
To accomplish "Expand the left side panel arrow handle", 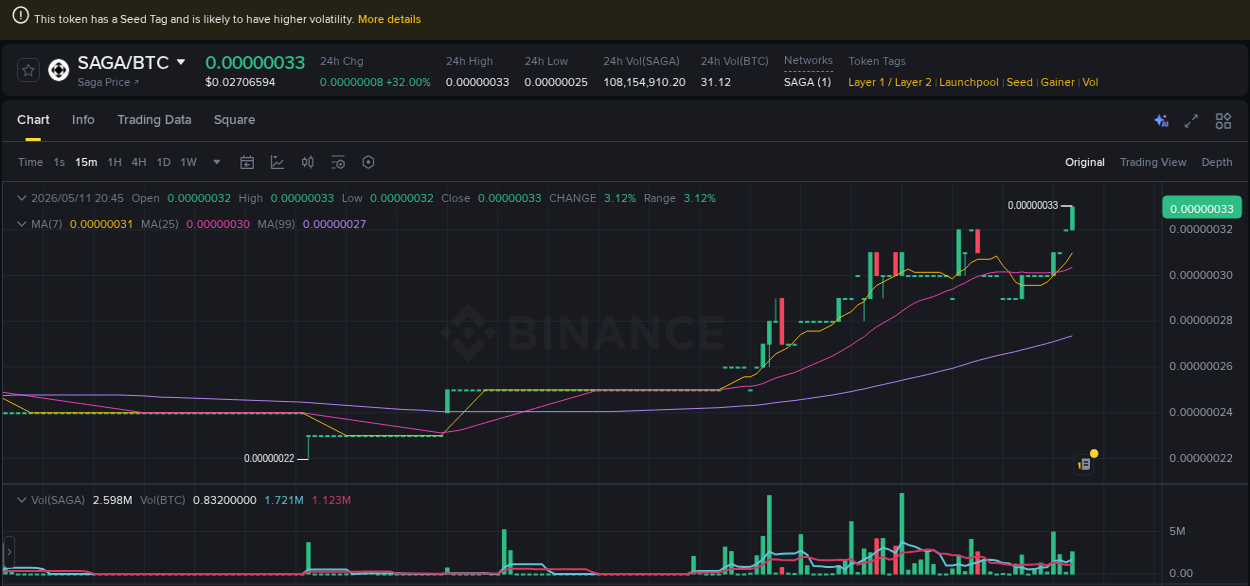I will (x=9, y=551).
